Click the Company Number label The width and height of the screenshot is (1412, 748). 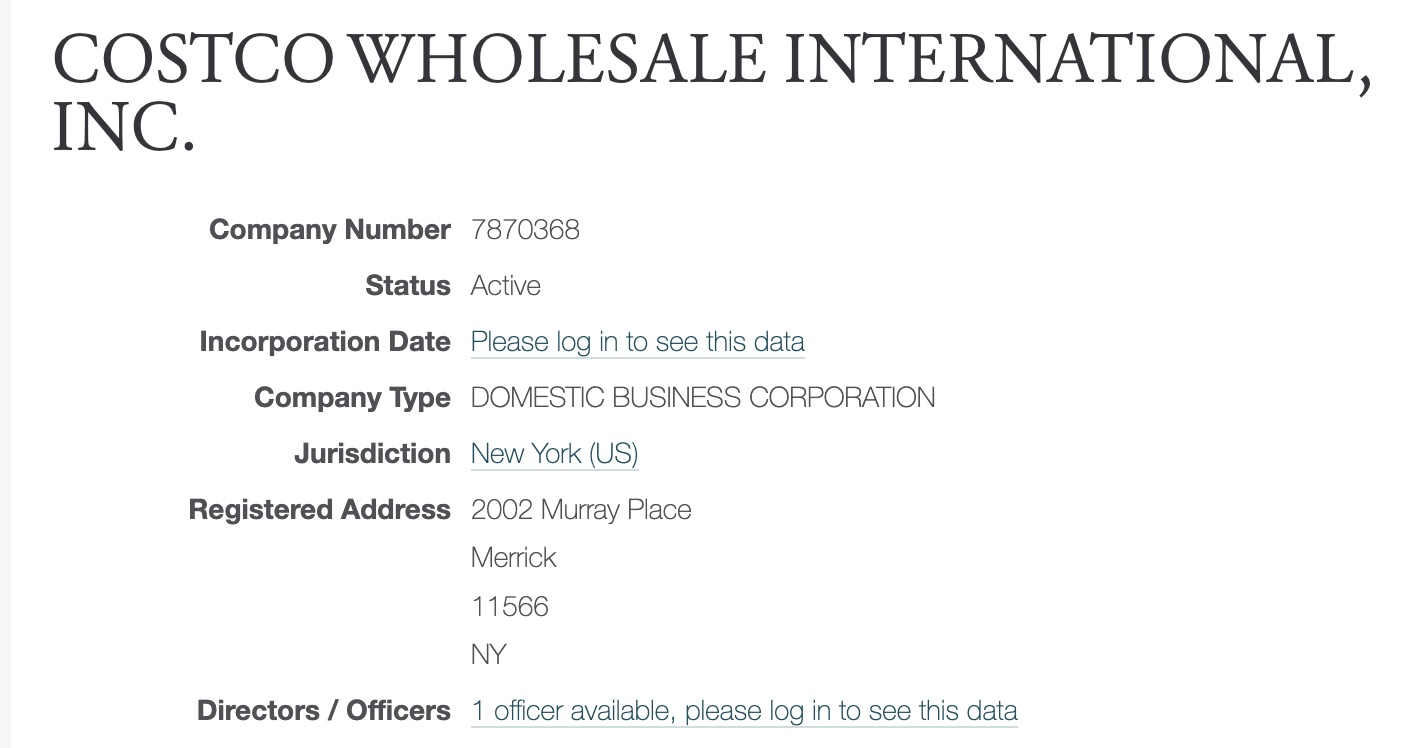(x=329, y=230)
